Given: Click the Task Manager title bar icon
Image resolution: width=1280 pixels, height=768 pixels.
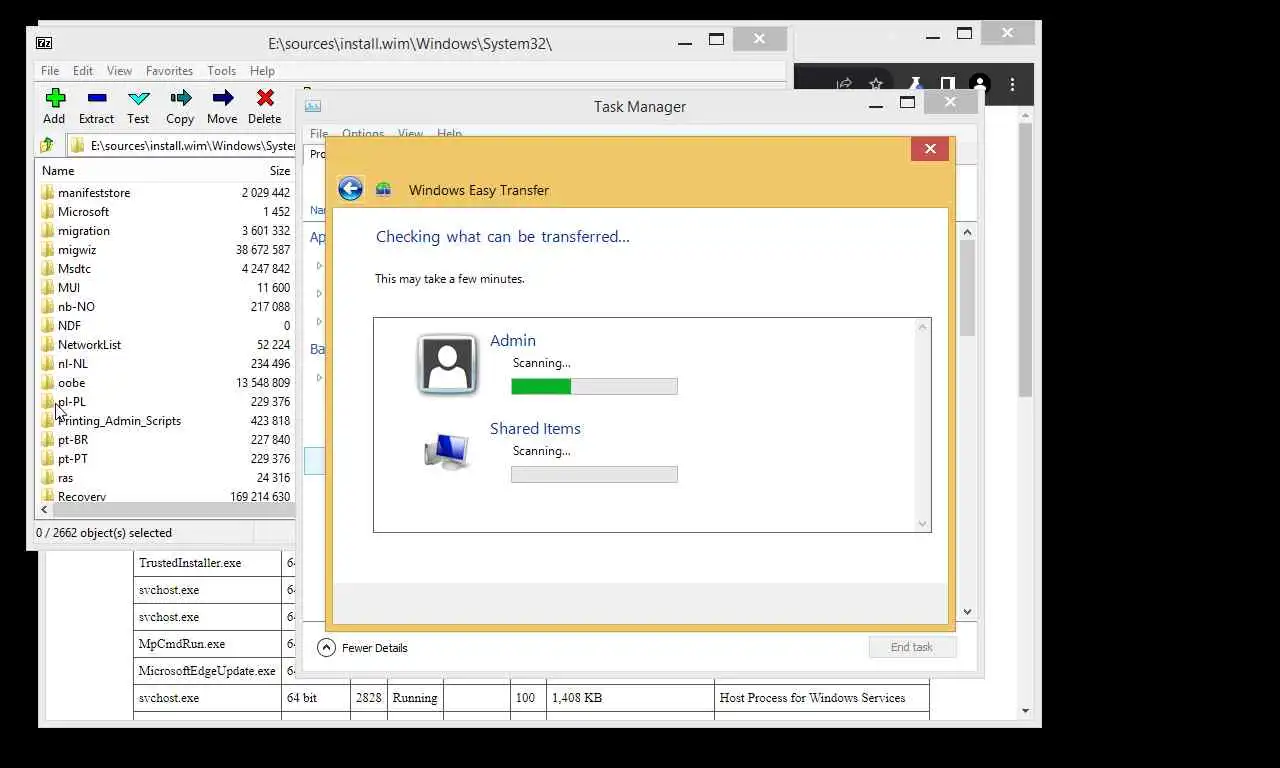Looking at the screenshot, I should click(x=313, y=106).
